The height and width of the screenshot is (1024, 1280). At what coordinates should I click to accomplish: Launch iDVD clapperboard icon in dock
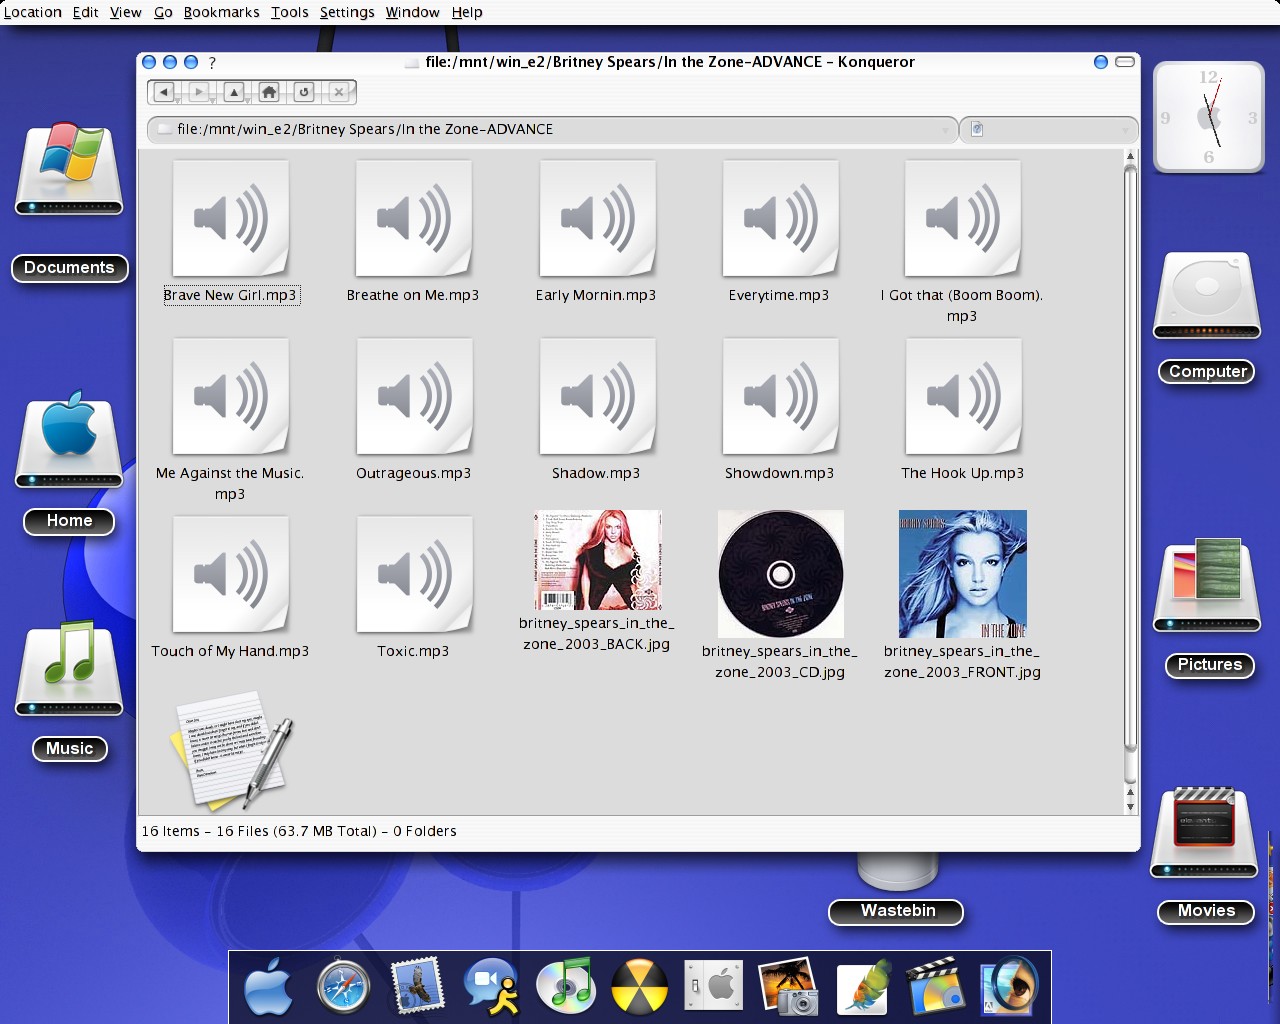(936, 986)
